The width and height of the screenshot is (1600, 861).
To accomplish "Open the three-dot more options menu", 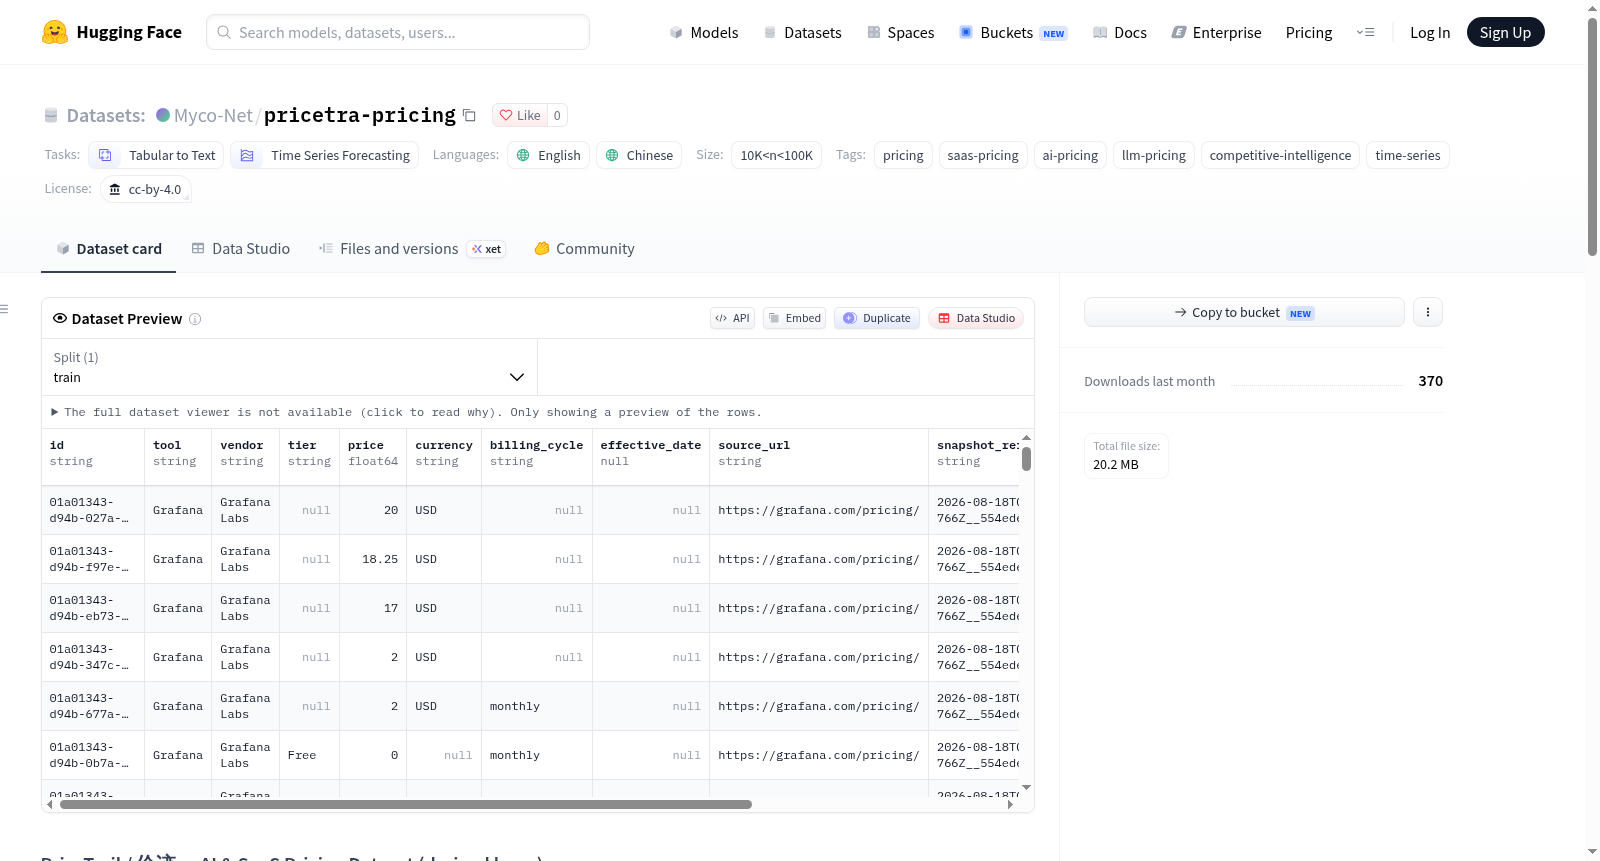I will (1427, 312).
